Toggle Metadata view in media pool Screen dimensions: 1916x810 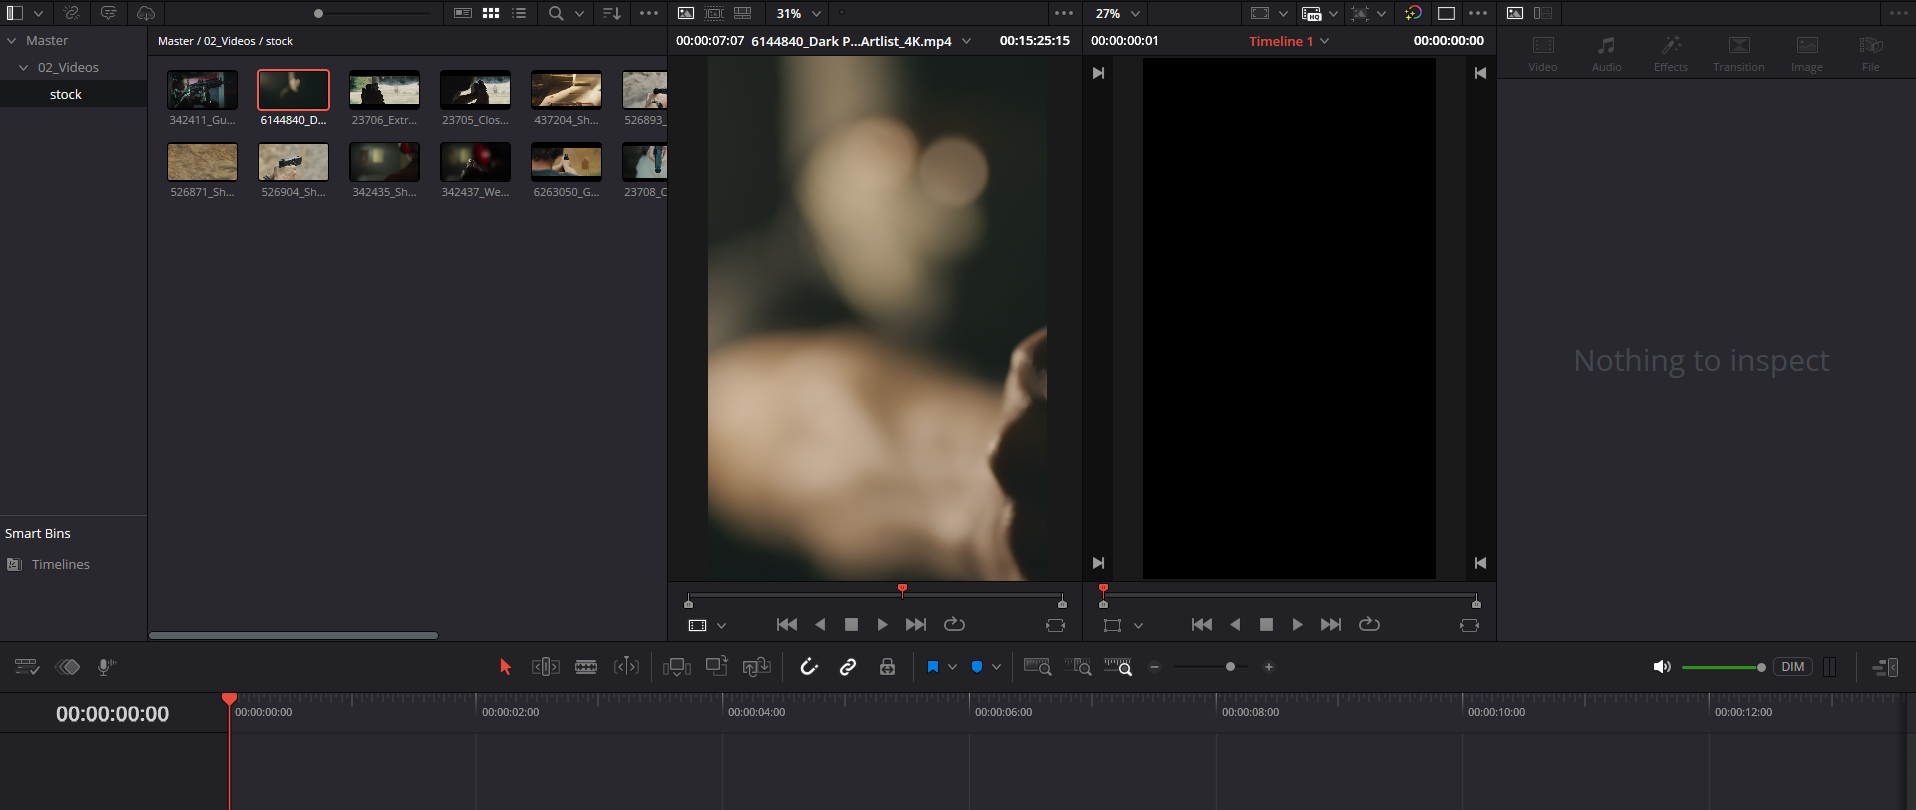coord(462,13)
